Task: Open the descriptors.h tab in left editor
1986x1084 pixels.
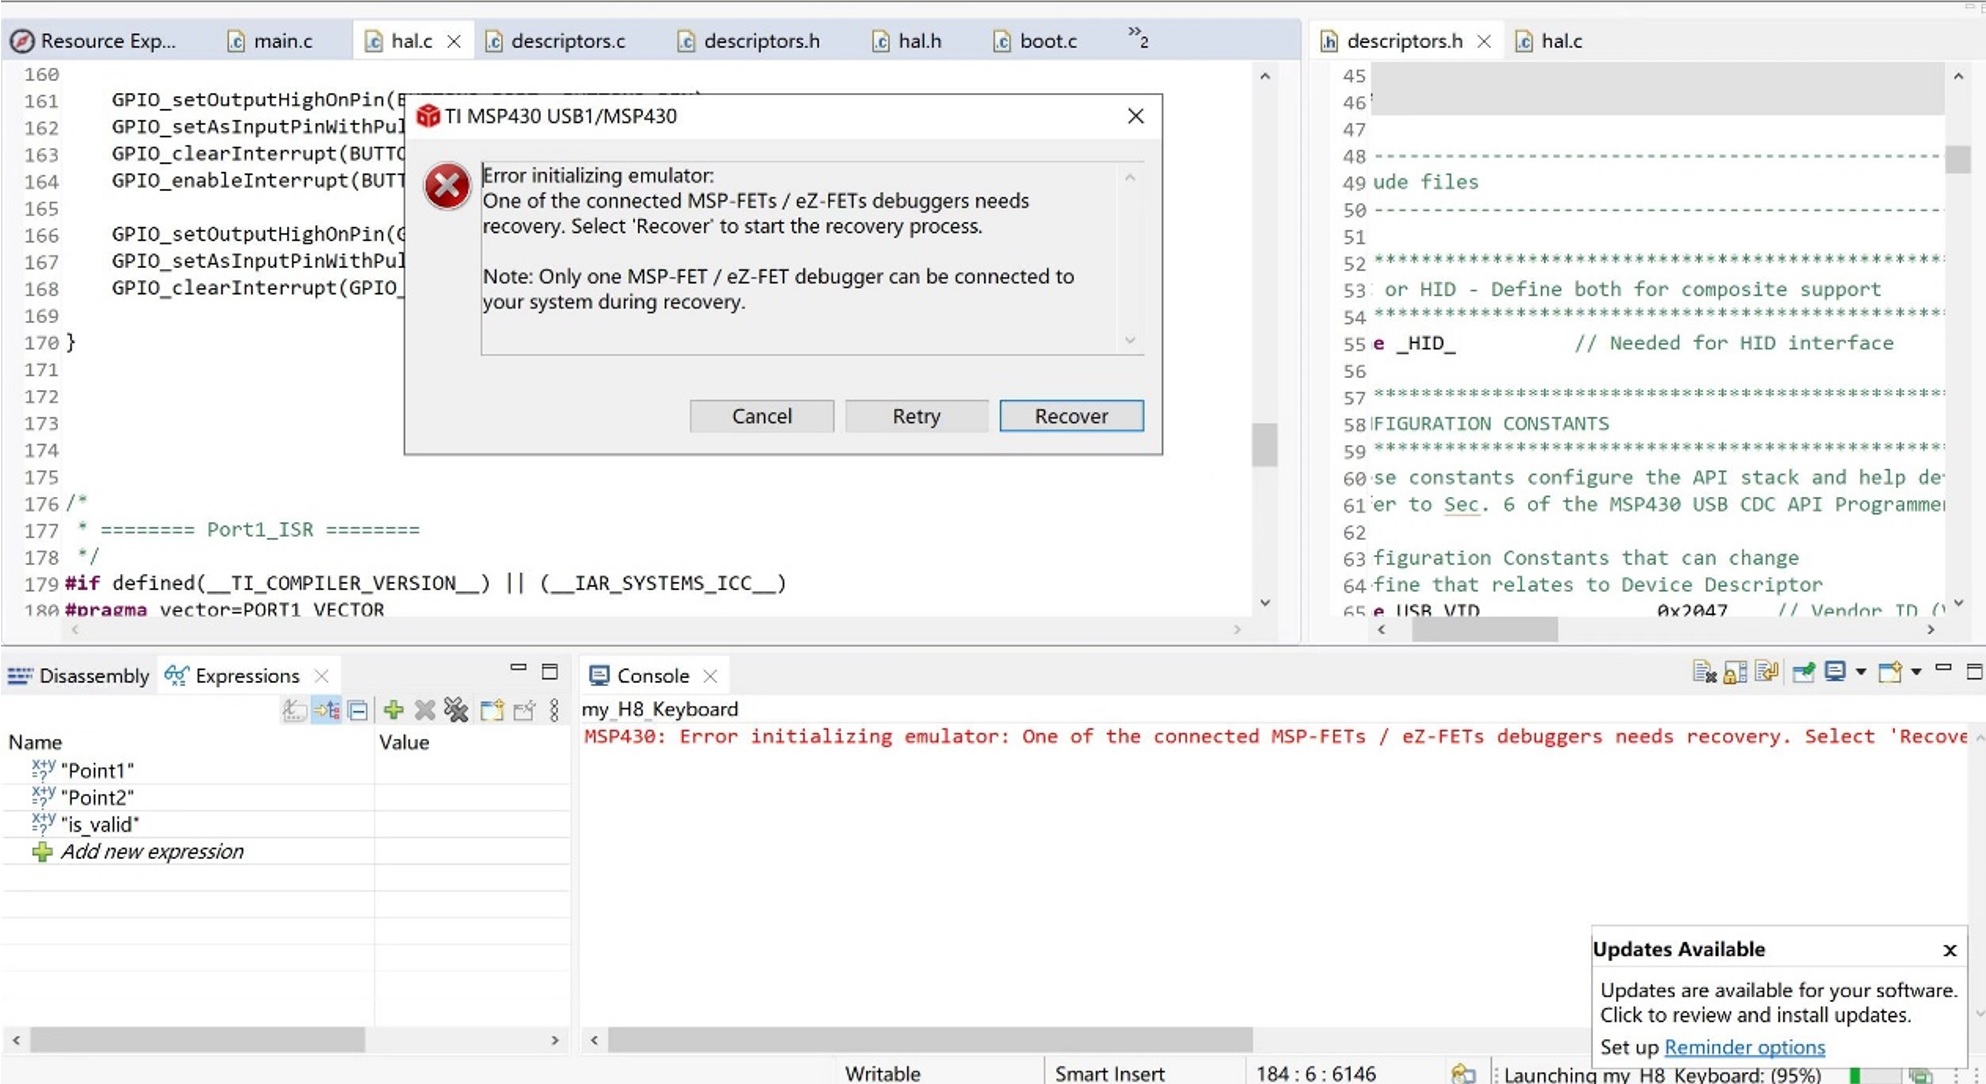Action: point(749,41)
